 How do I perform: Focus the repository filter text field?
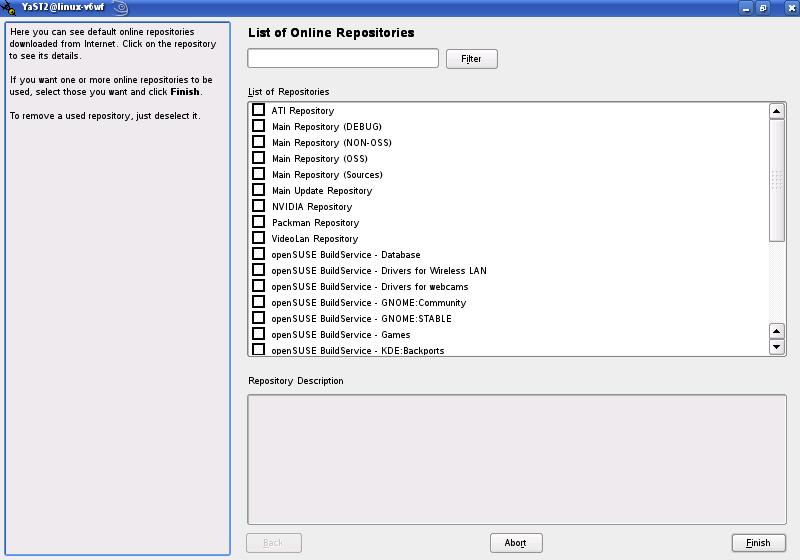click(343, 58)
